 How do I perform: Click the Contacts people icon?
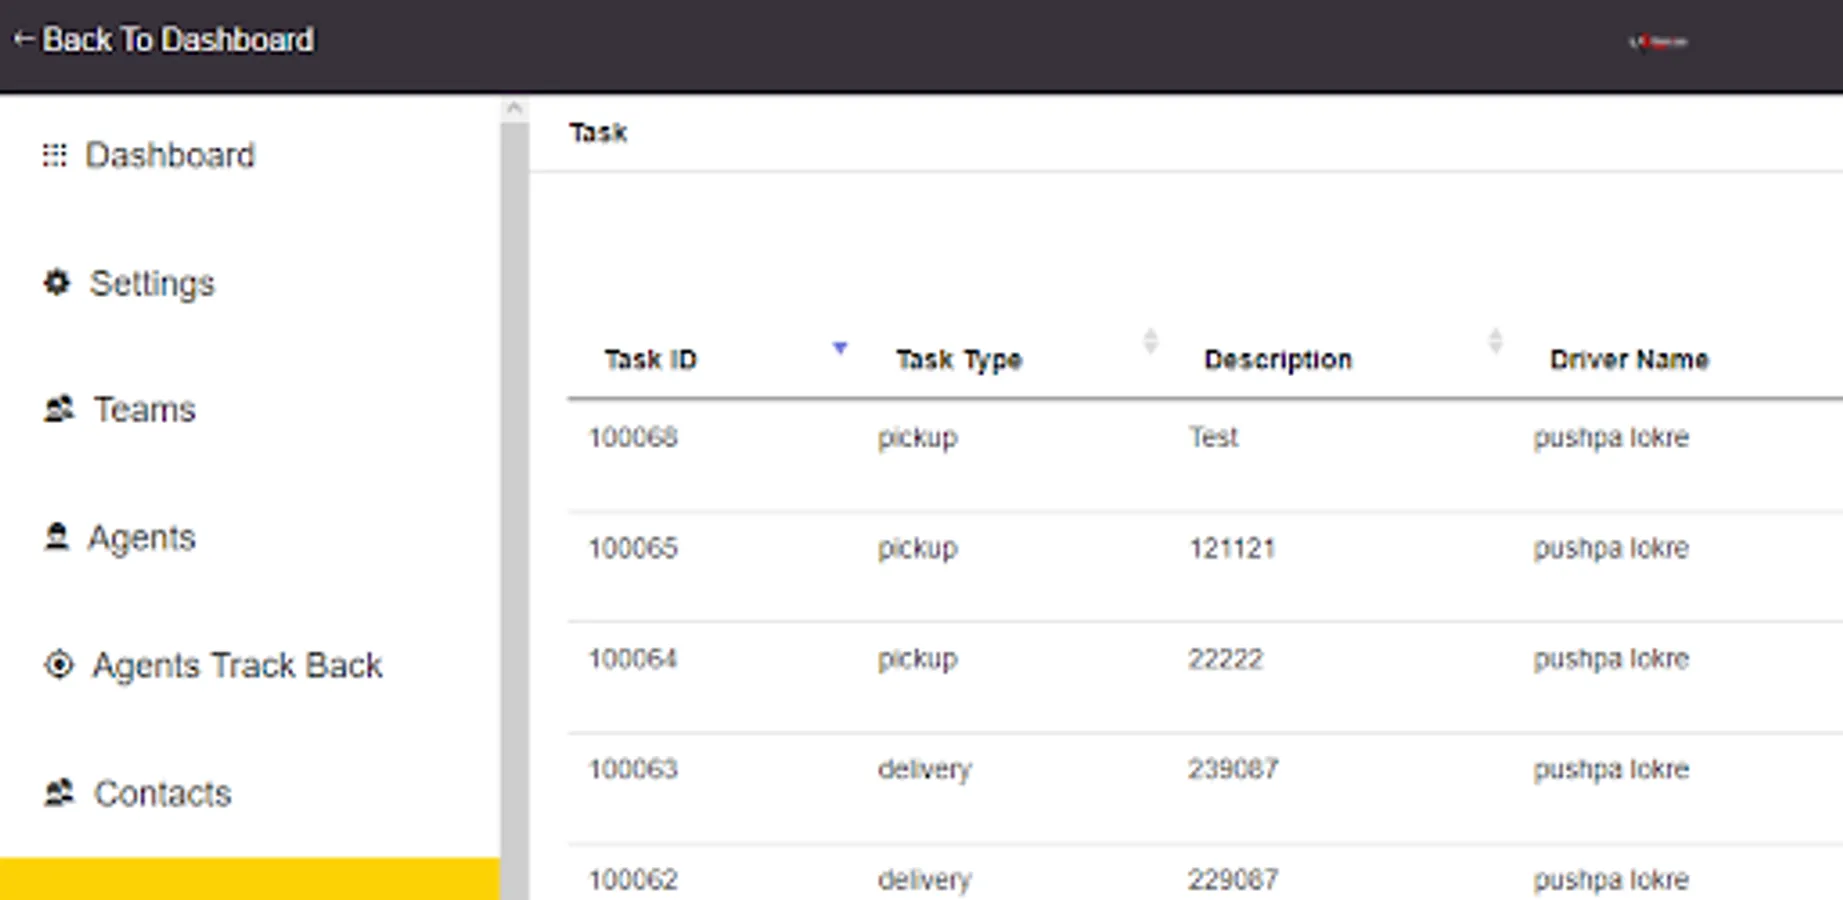tap(59, 793)
